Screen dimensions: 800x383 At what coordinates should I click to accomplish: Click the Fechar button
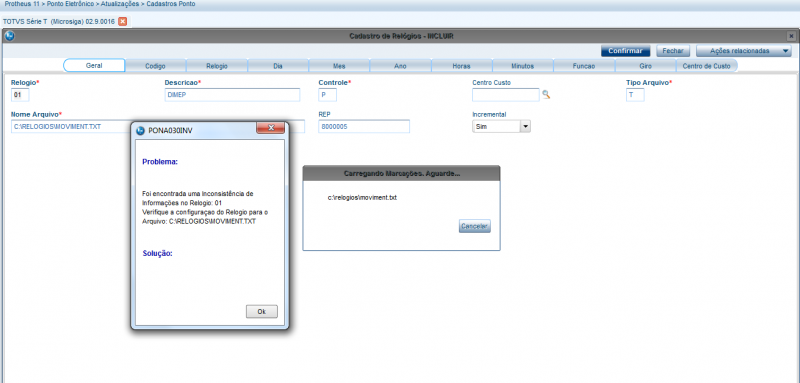(x=673, y=51)
